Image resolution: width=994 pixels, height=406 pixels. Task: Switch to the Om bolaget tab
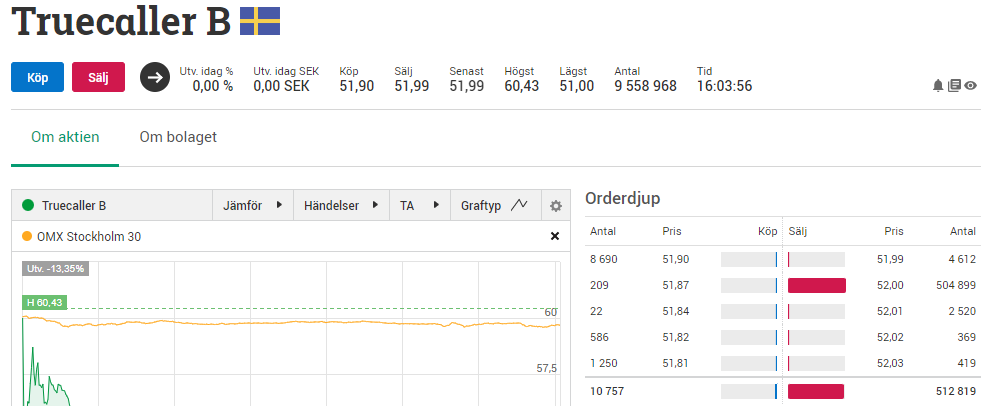pos(178,137)
